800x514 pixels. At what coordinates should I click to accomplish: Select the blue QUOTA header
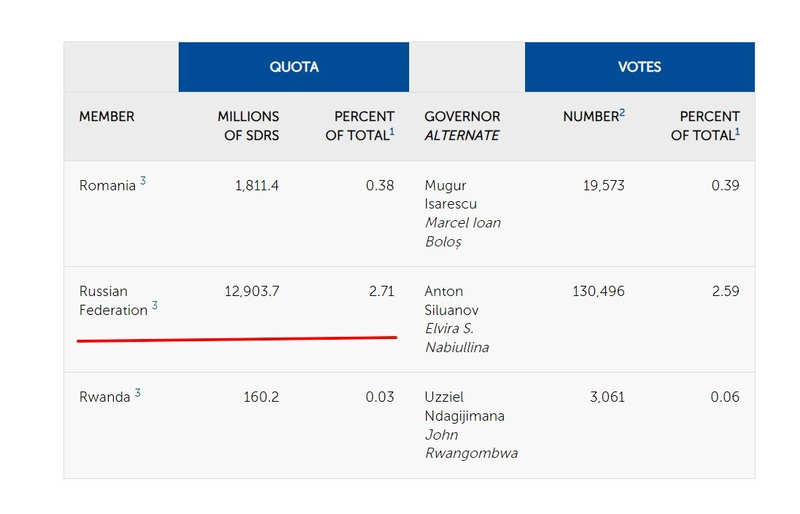294,67
